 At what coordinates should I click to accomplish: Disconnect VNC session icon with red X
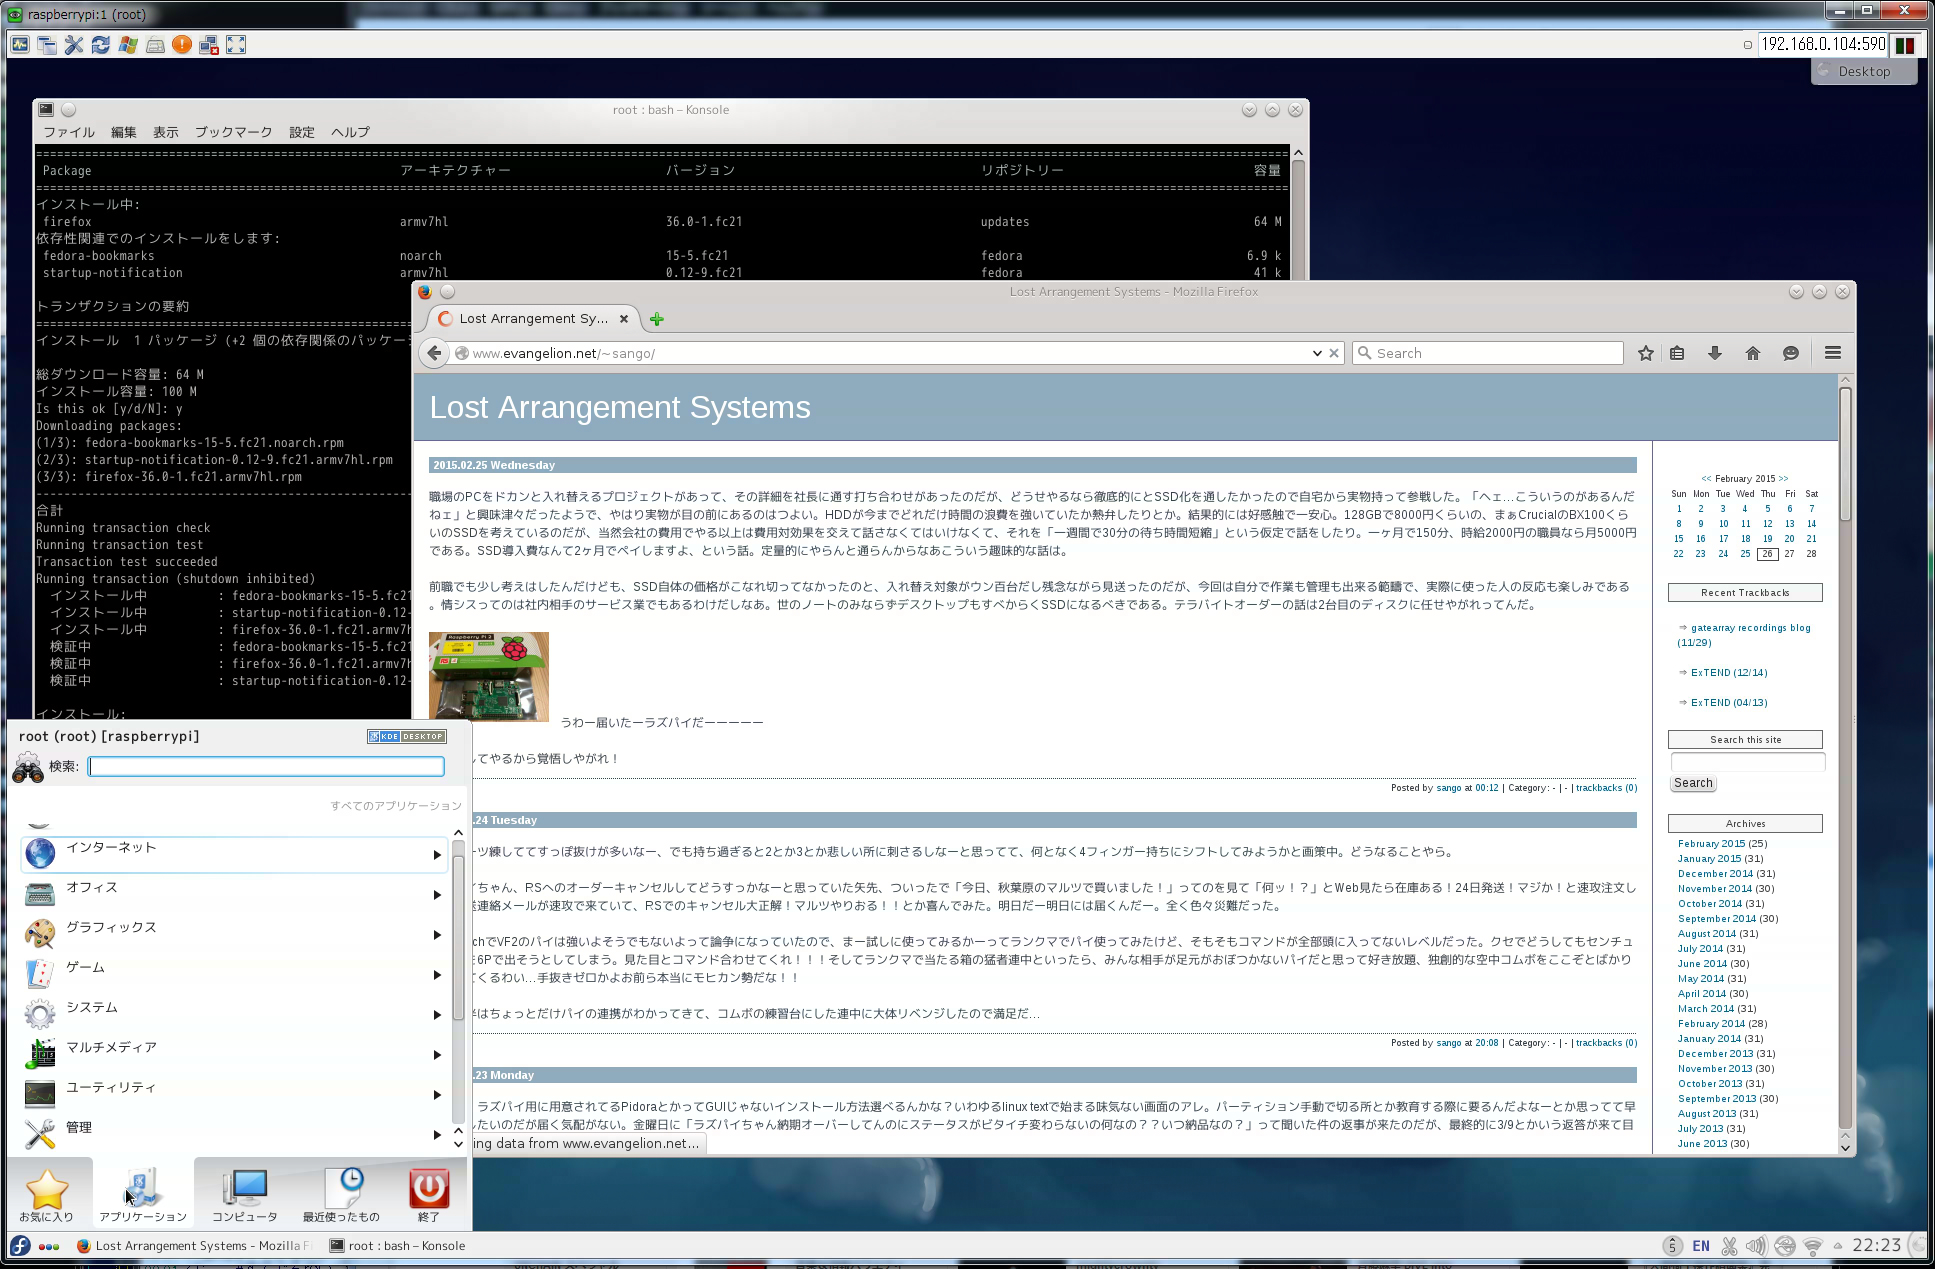pyautogui.click(x=209, y=45)
